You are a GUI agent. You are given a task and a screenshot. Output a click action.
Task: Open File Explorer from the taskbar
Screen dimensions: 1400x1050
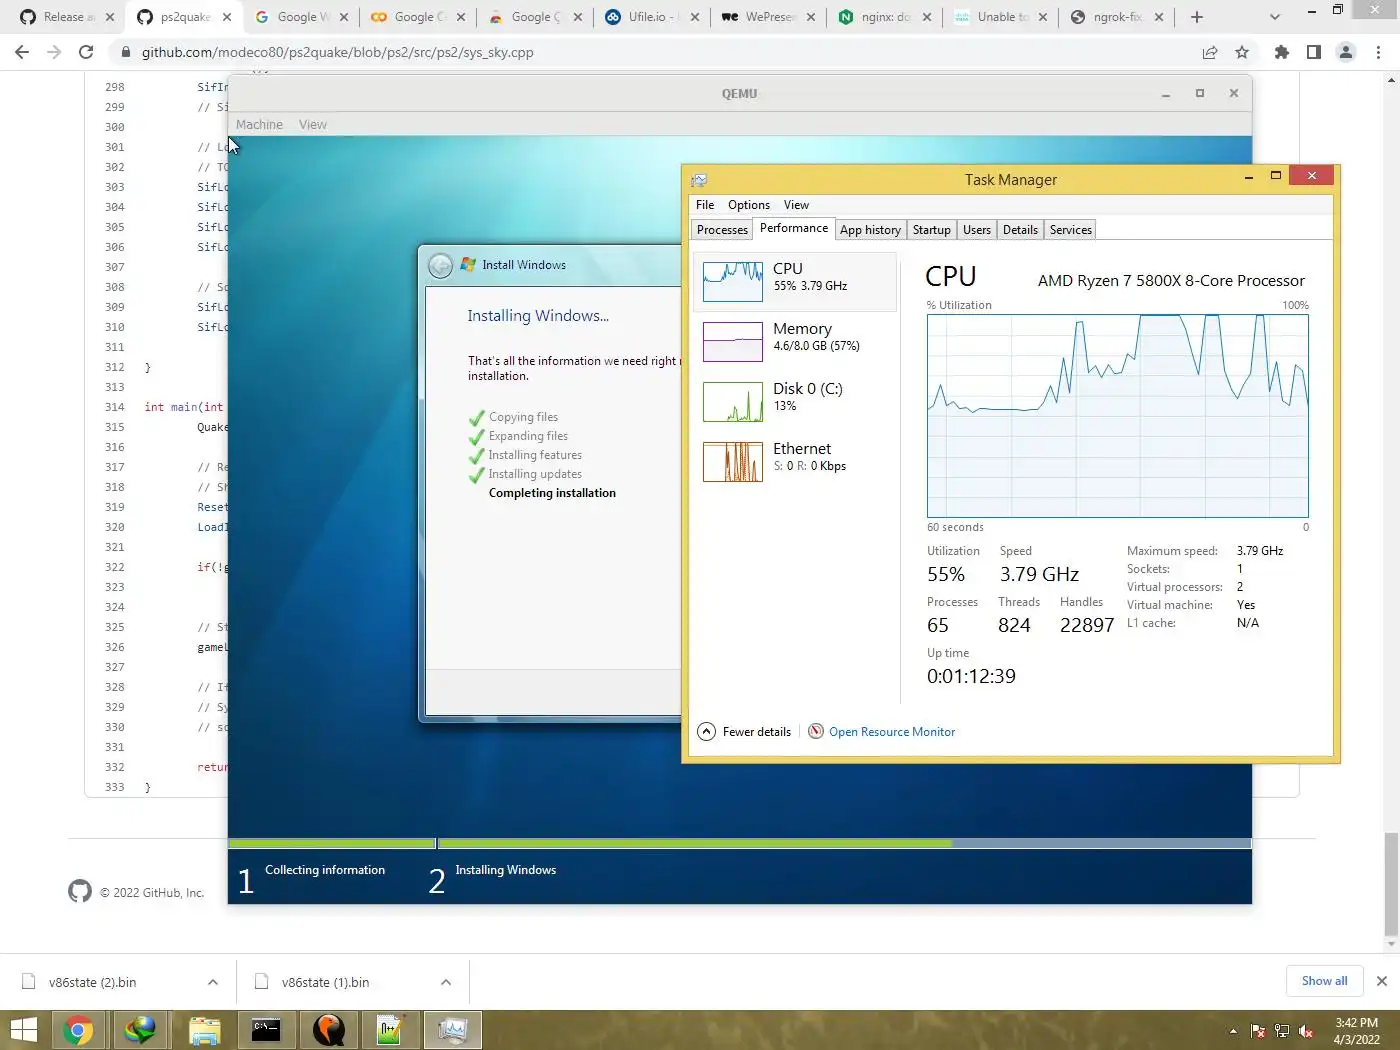(204, 1030)
